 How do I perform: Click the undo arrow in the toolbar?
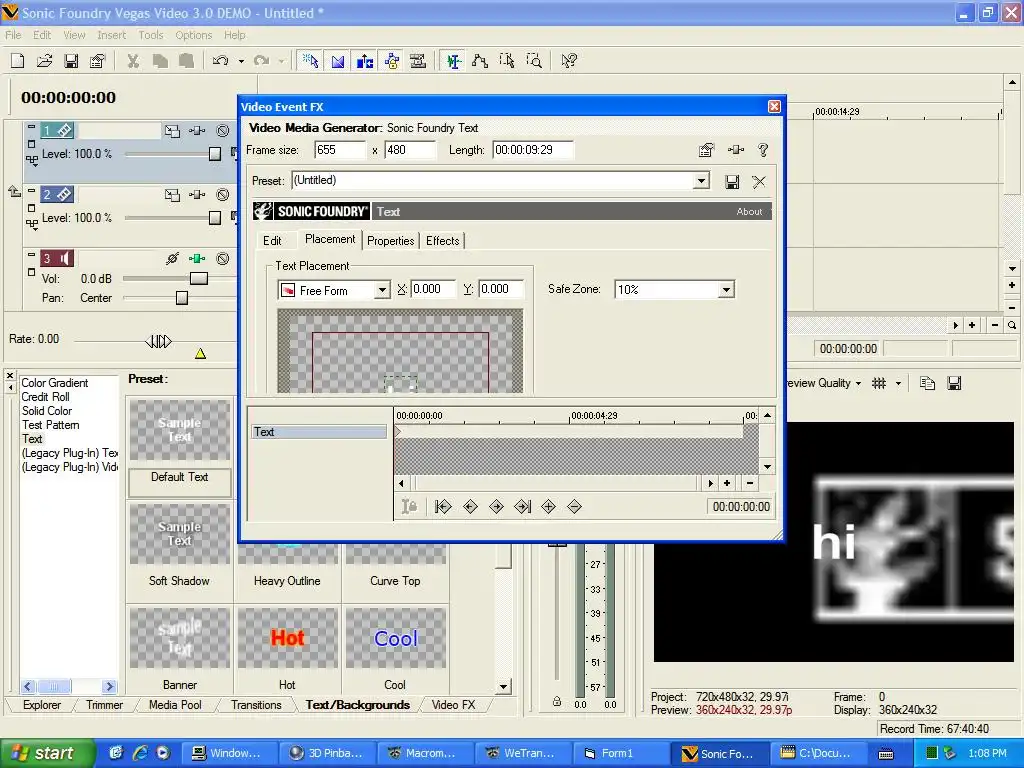(x=221, y=61)
